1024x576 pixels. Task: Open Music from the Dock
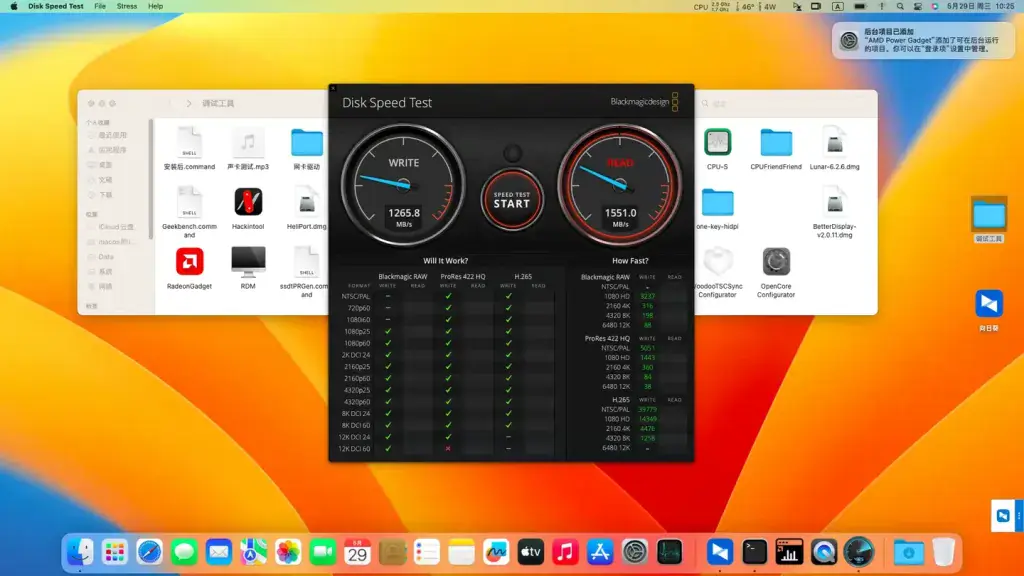coord(566,552)
